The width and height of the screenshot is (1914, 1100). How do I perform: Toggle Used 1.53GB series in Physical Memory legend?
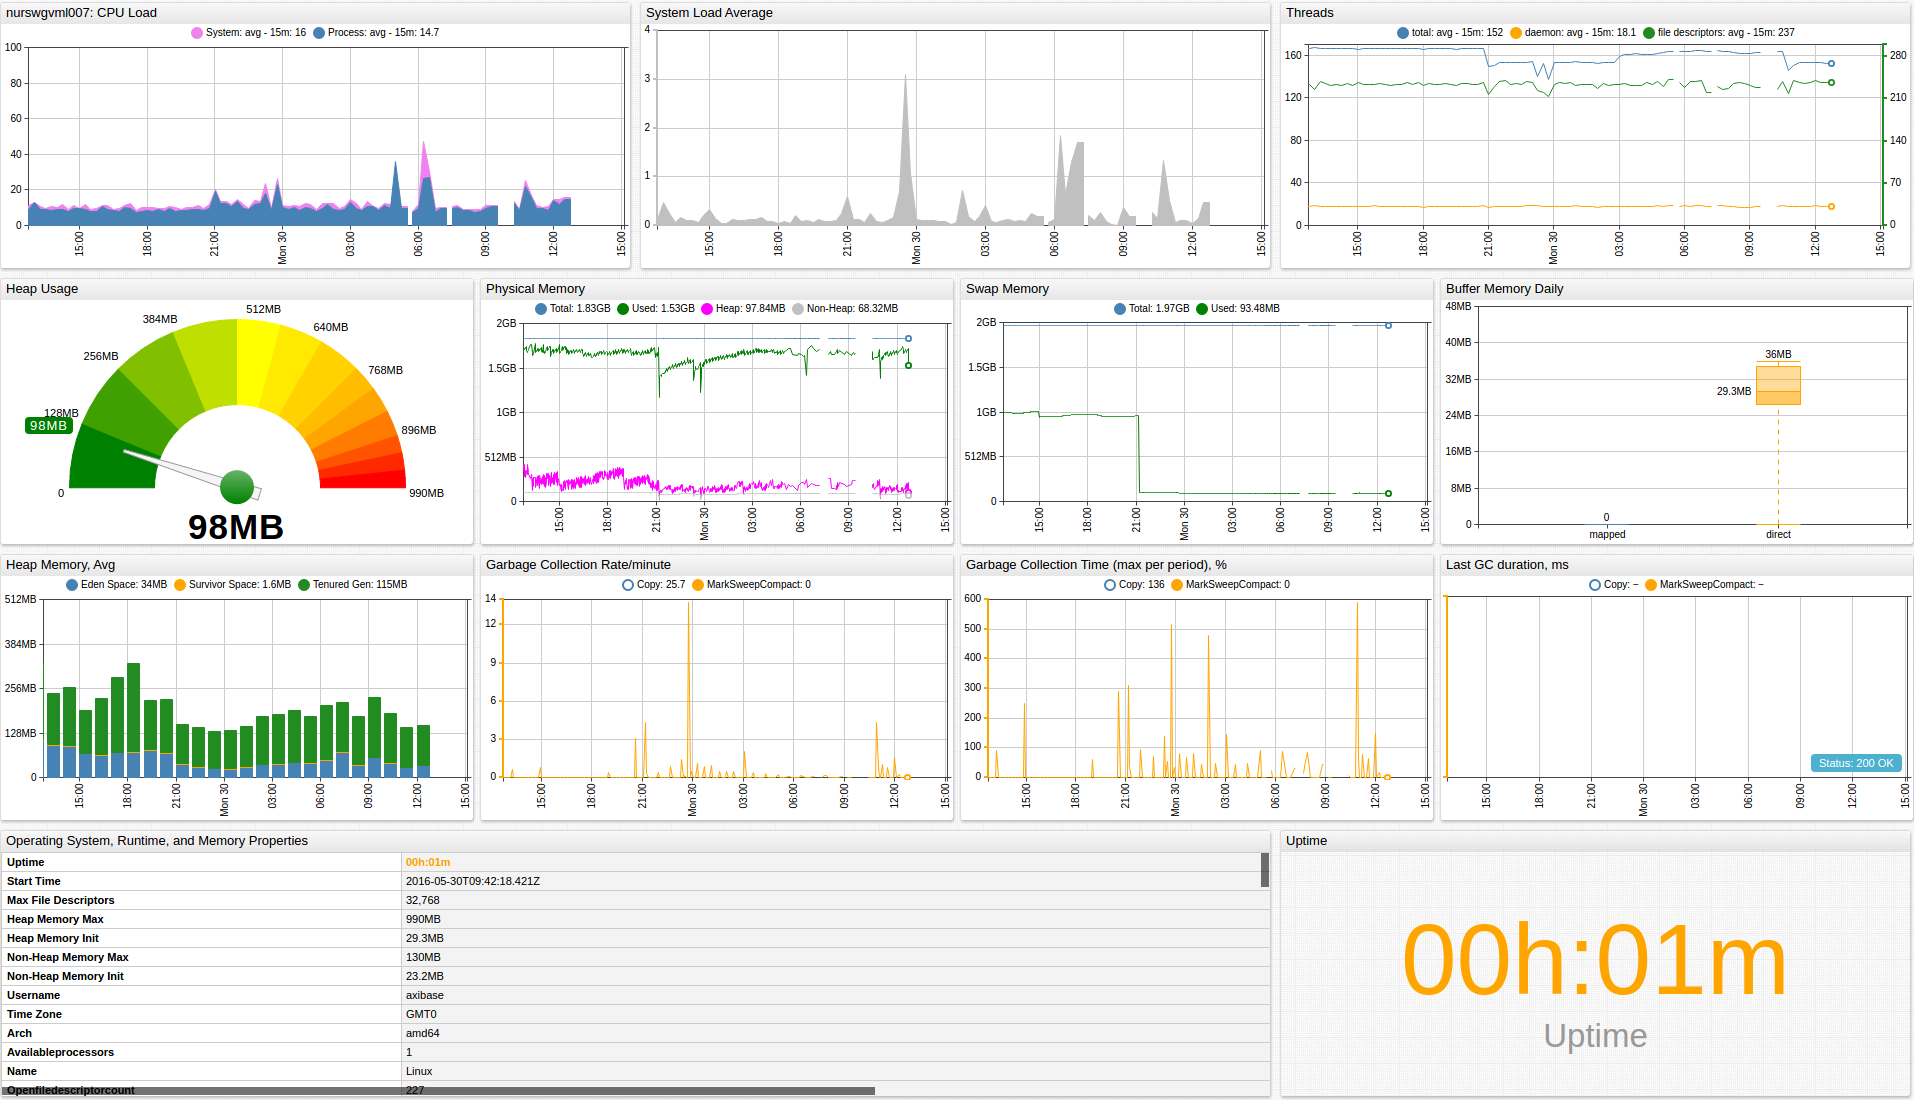(x=656, y=309)
